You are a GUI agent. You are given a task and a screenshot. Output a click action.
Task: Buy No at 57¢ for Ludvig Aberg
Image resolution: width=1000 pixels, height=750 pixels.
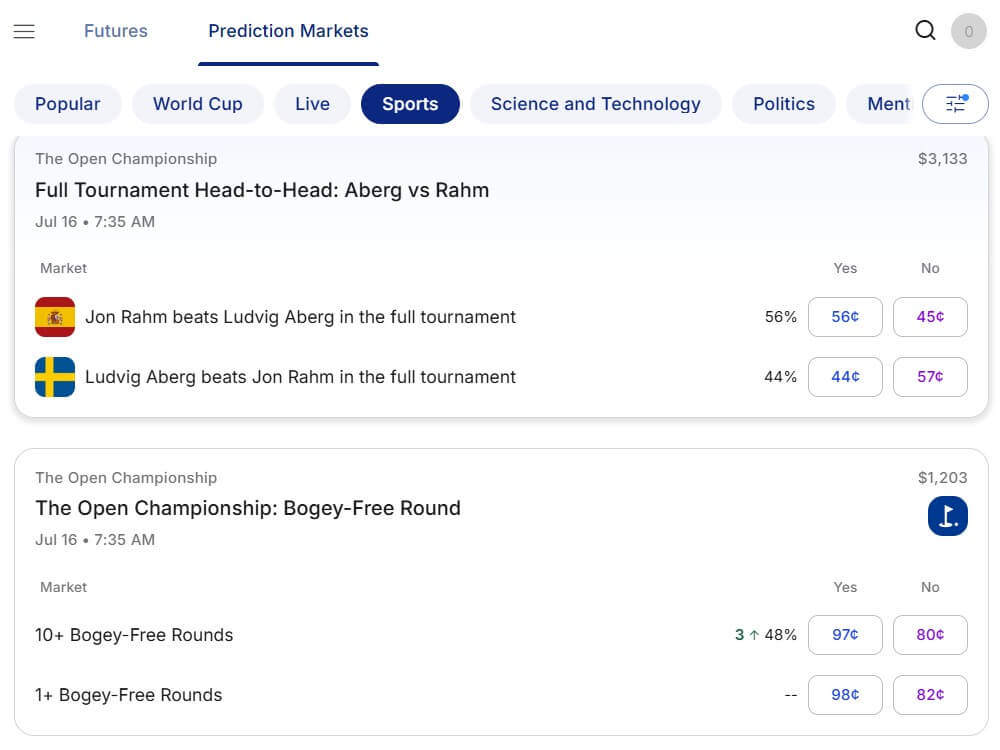click(x=930, y=377)
